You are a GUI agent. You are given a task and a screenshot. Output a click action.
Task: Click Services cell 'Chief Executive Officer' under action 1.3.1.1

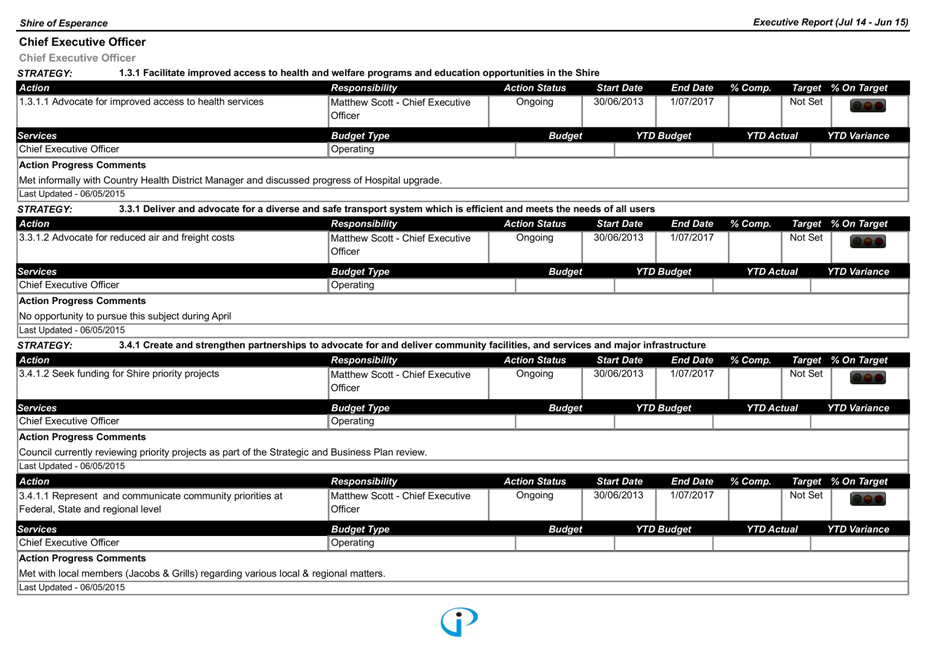pos(69,149)
